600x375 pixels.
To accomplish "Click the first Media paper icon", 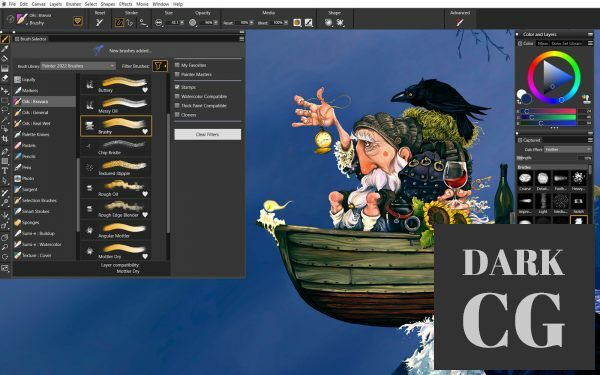I will tap(297, 23).
